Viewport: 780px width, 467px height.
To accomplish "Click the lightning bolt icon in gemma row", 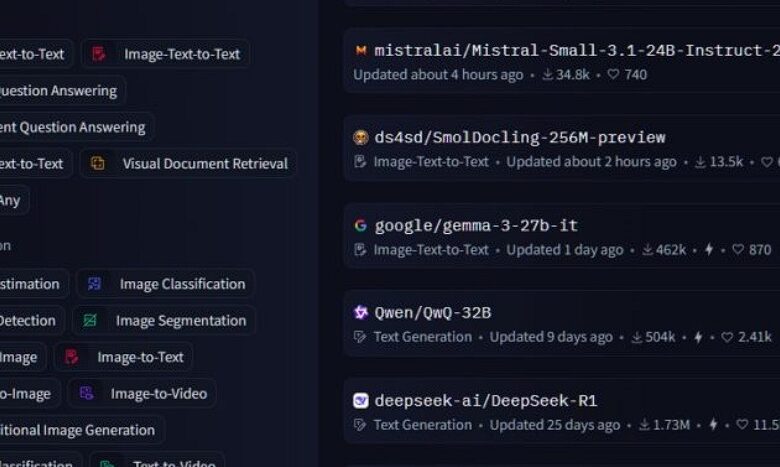I will coord(709,250).
